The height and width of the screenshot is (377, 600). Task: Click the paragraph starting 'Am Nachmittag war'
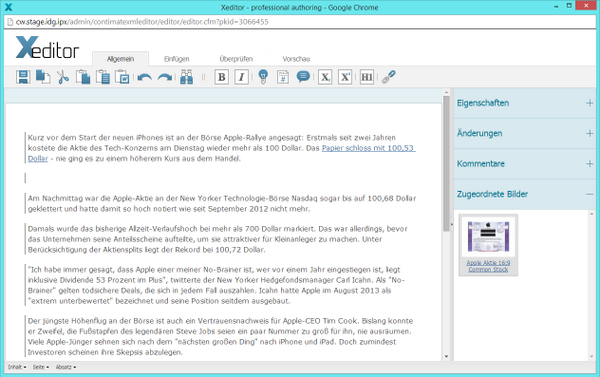coord(222,204)
